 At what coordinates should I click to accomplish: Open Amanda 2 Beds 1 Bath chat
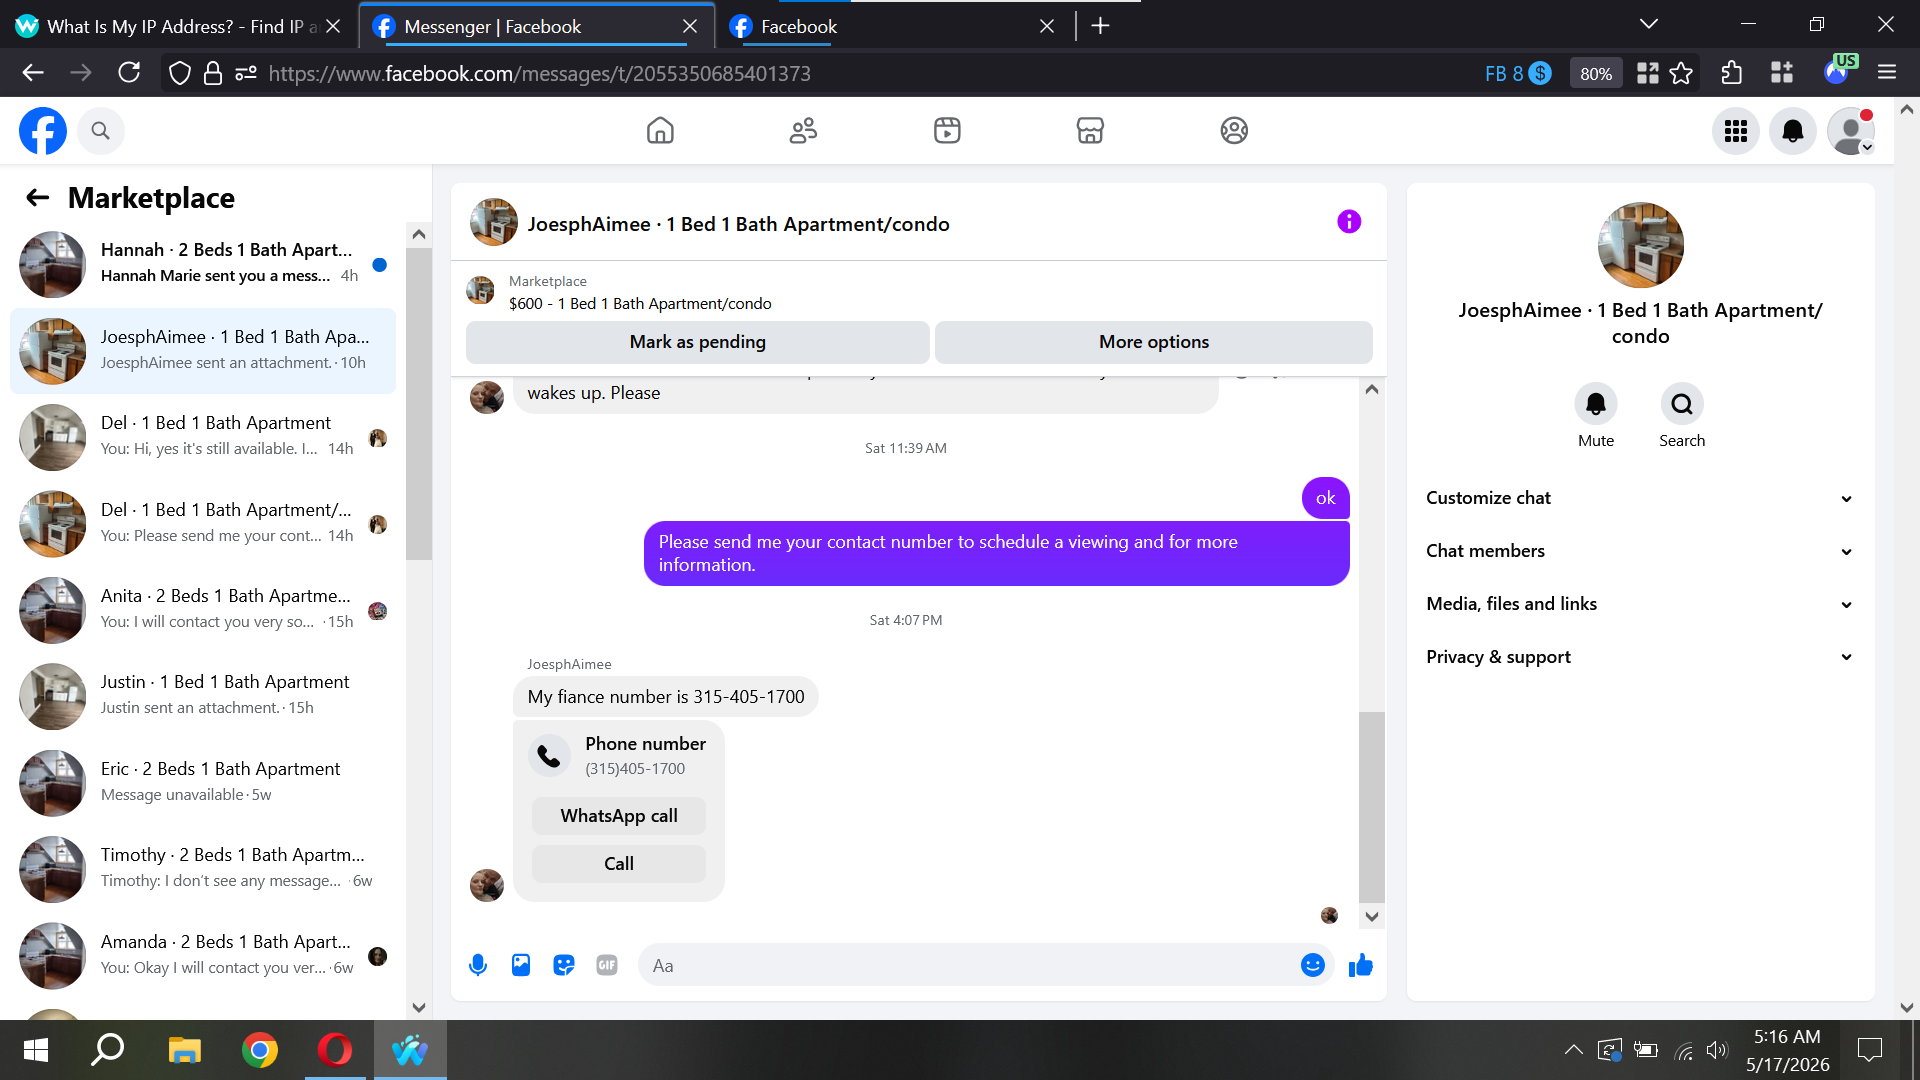(x=203, y=956)
